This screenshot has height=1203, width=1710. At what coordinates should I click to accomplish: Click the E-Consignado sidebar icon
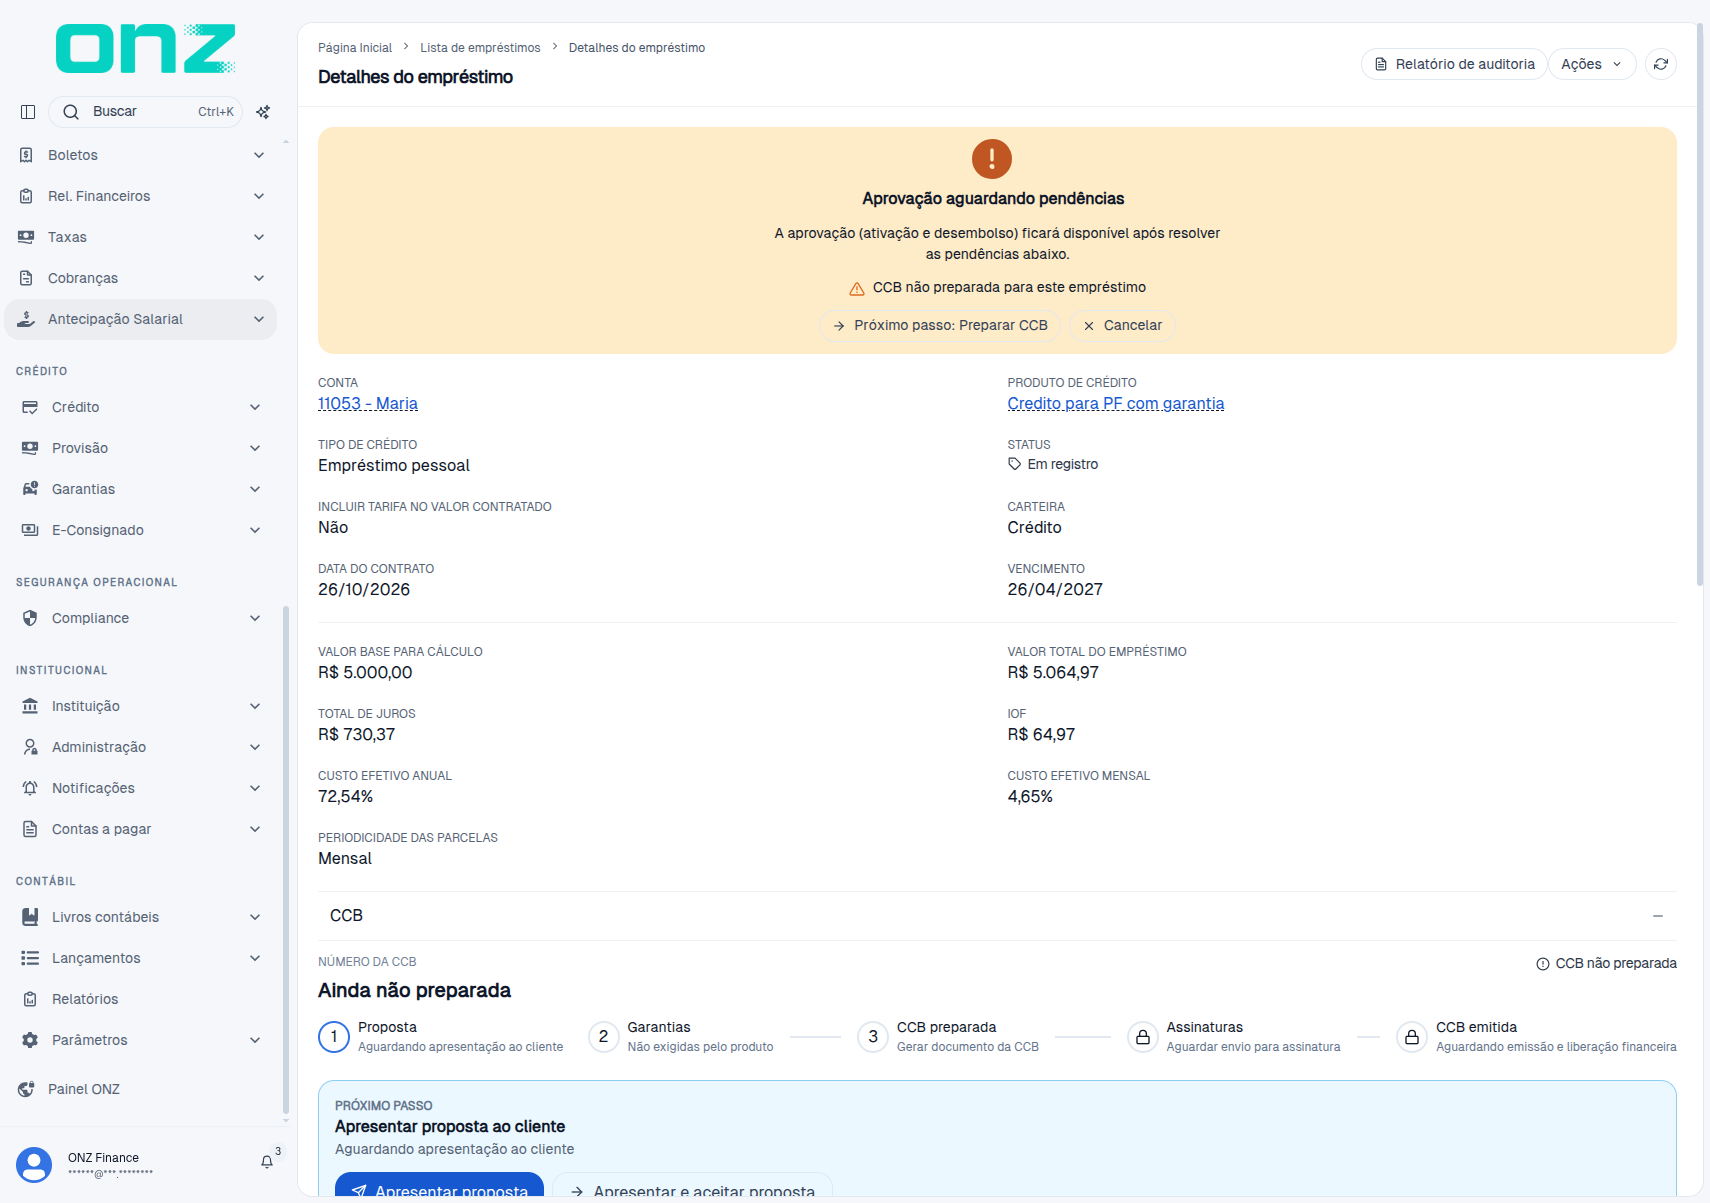30,530
